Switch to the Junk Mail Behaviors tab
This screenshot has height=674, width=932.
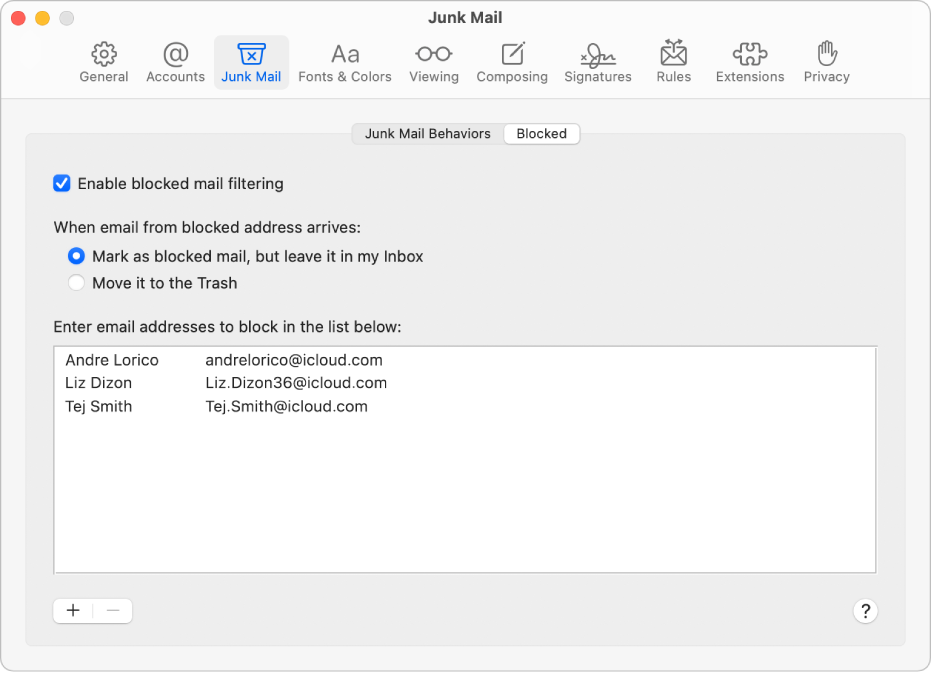click(x=427, y=133)
